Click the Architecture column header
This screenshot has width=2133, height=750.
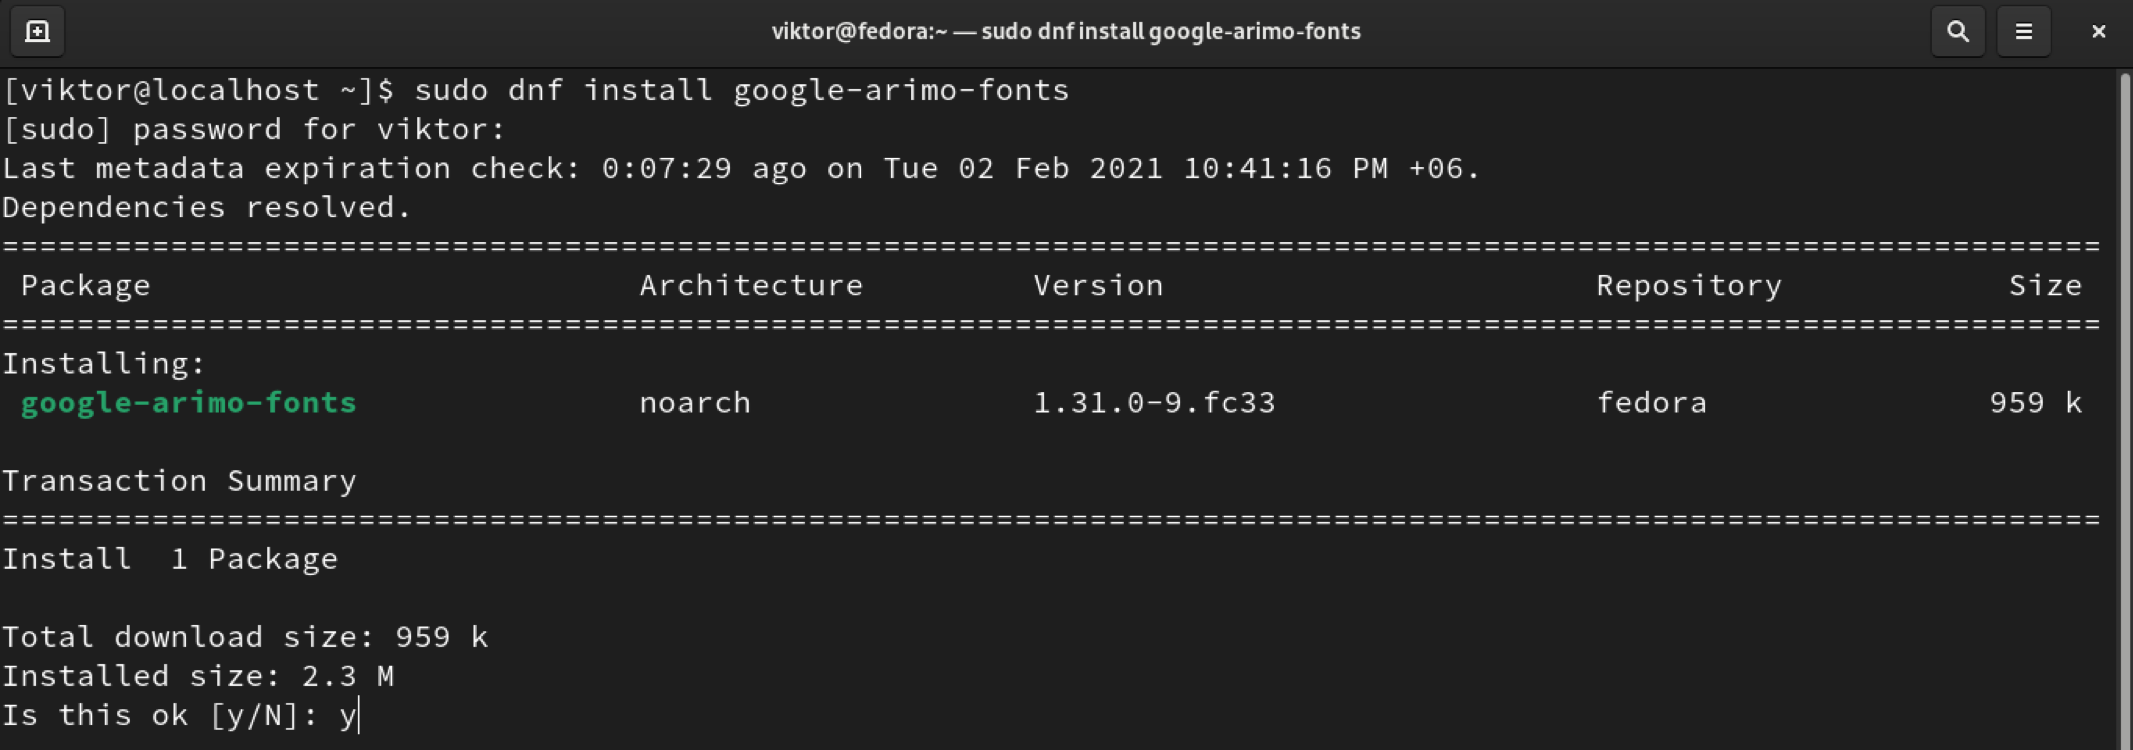point(751,286)
